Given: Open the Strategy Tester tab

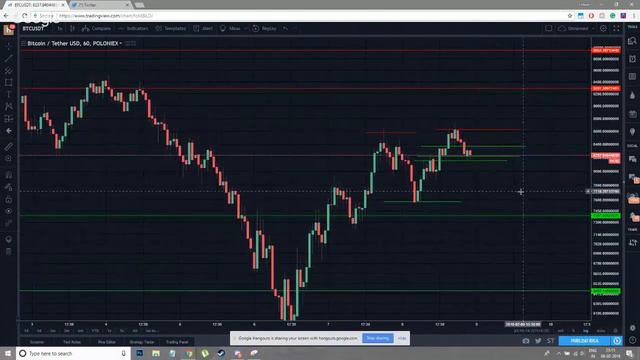Looking at the screenshot, I should 142,342.
